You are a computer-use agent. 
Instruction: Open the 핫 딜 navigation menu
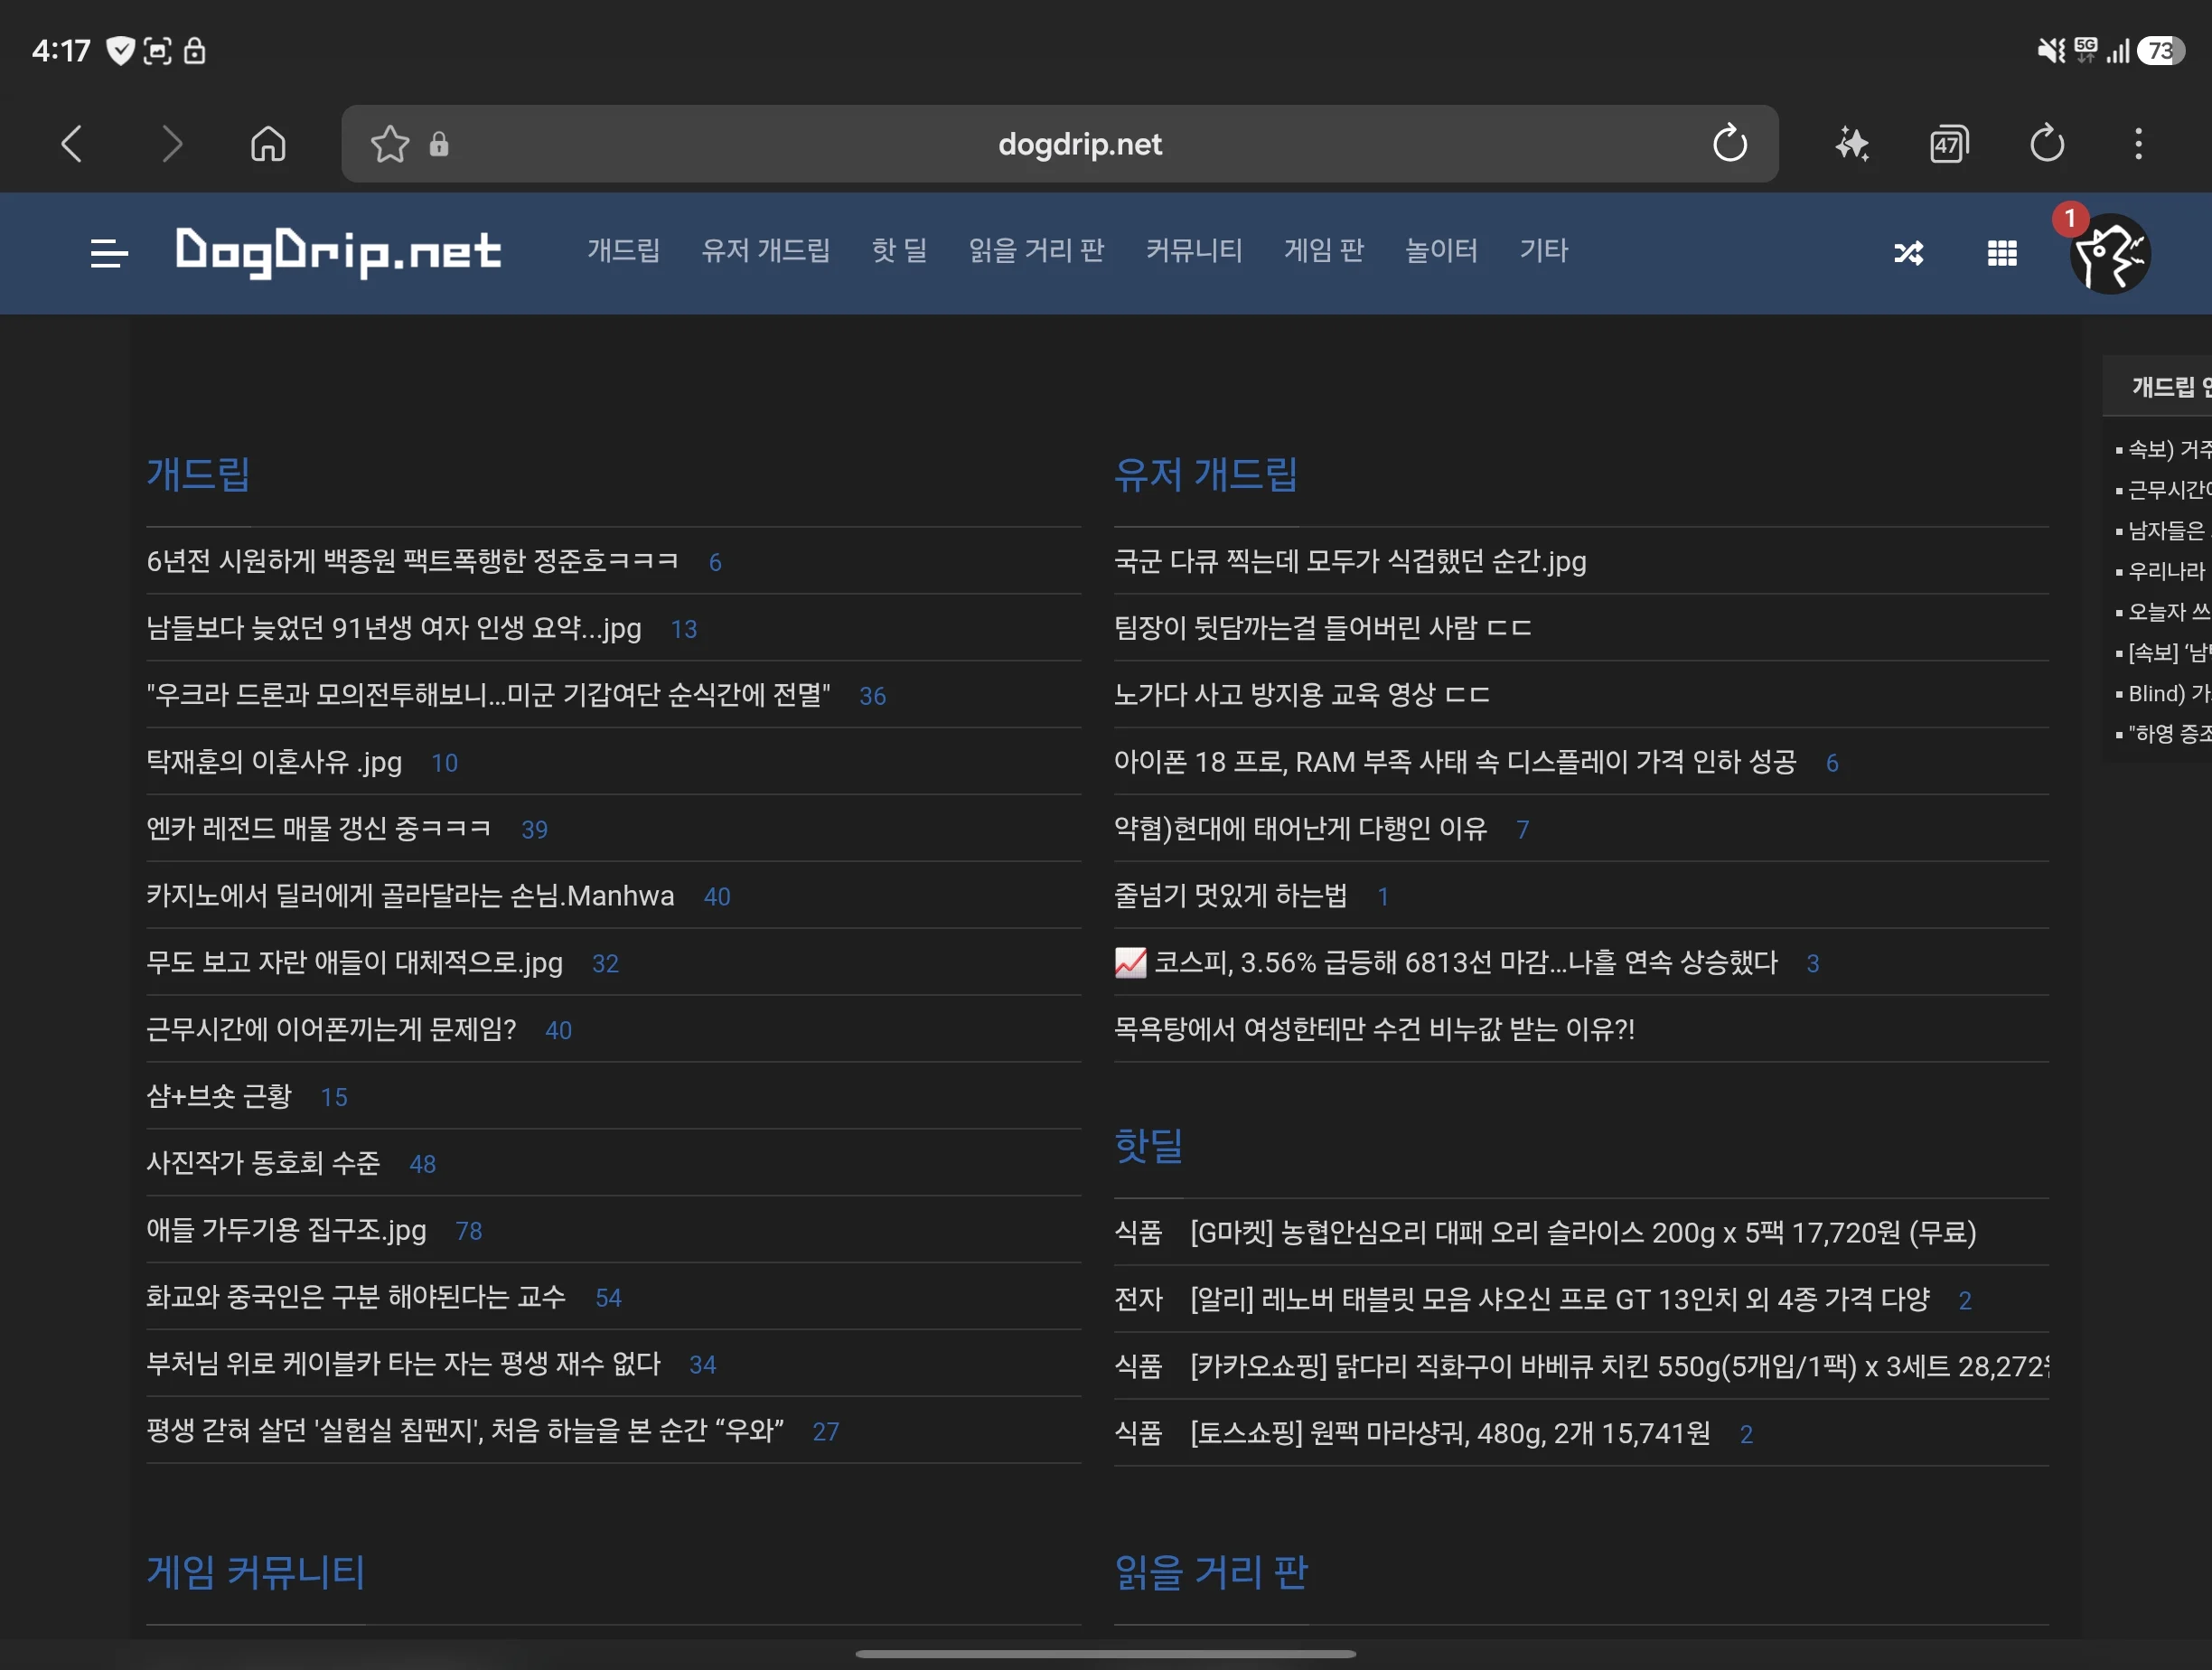pos(899,250)
